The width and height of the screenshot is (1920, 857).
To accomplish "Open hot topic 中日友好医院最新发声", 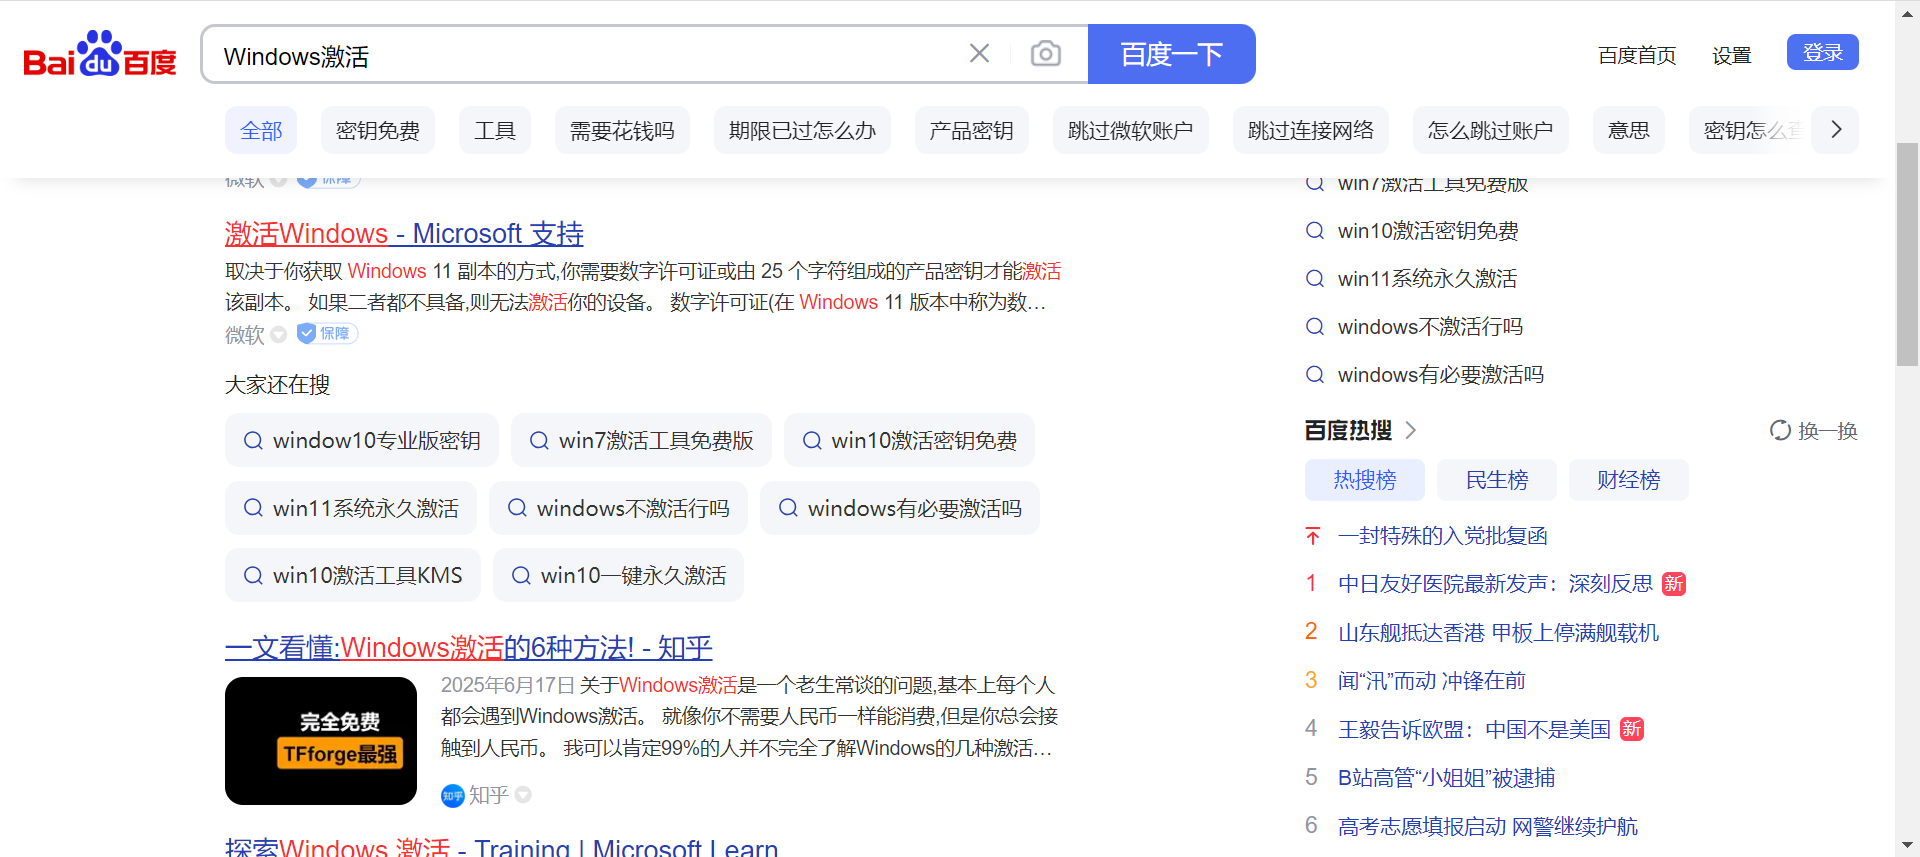I will 1495,584.
